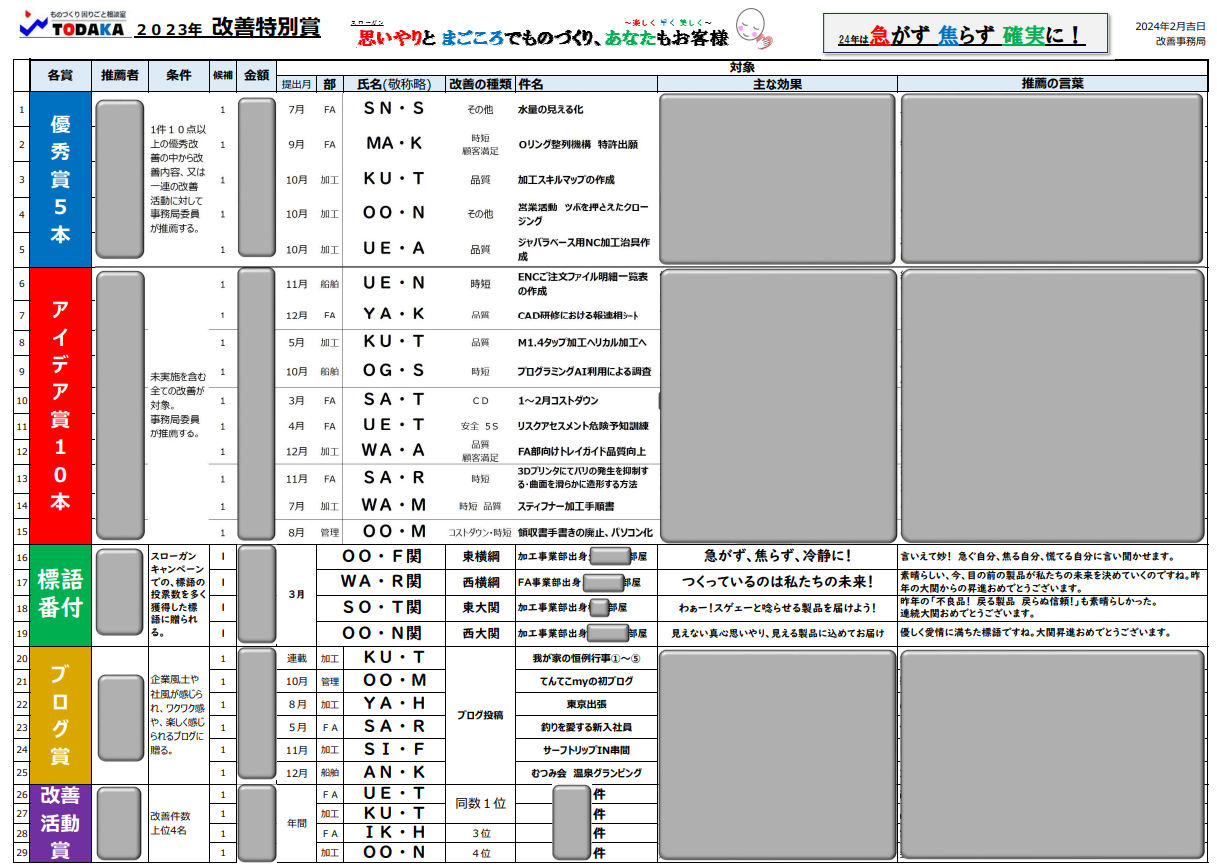Select the name cell WA・R関
Screen dimensions: 1217x868
click(381, 582)
